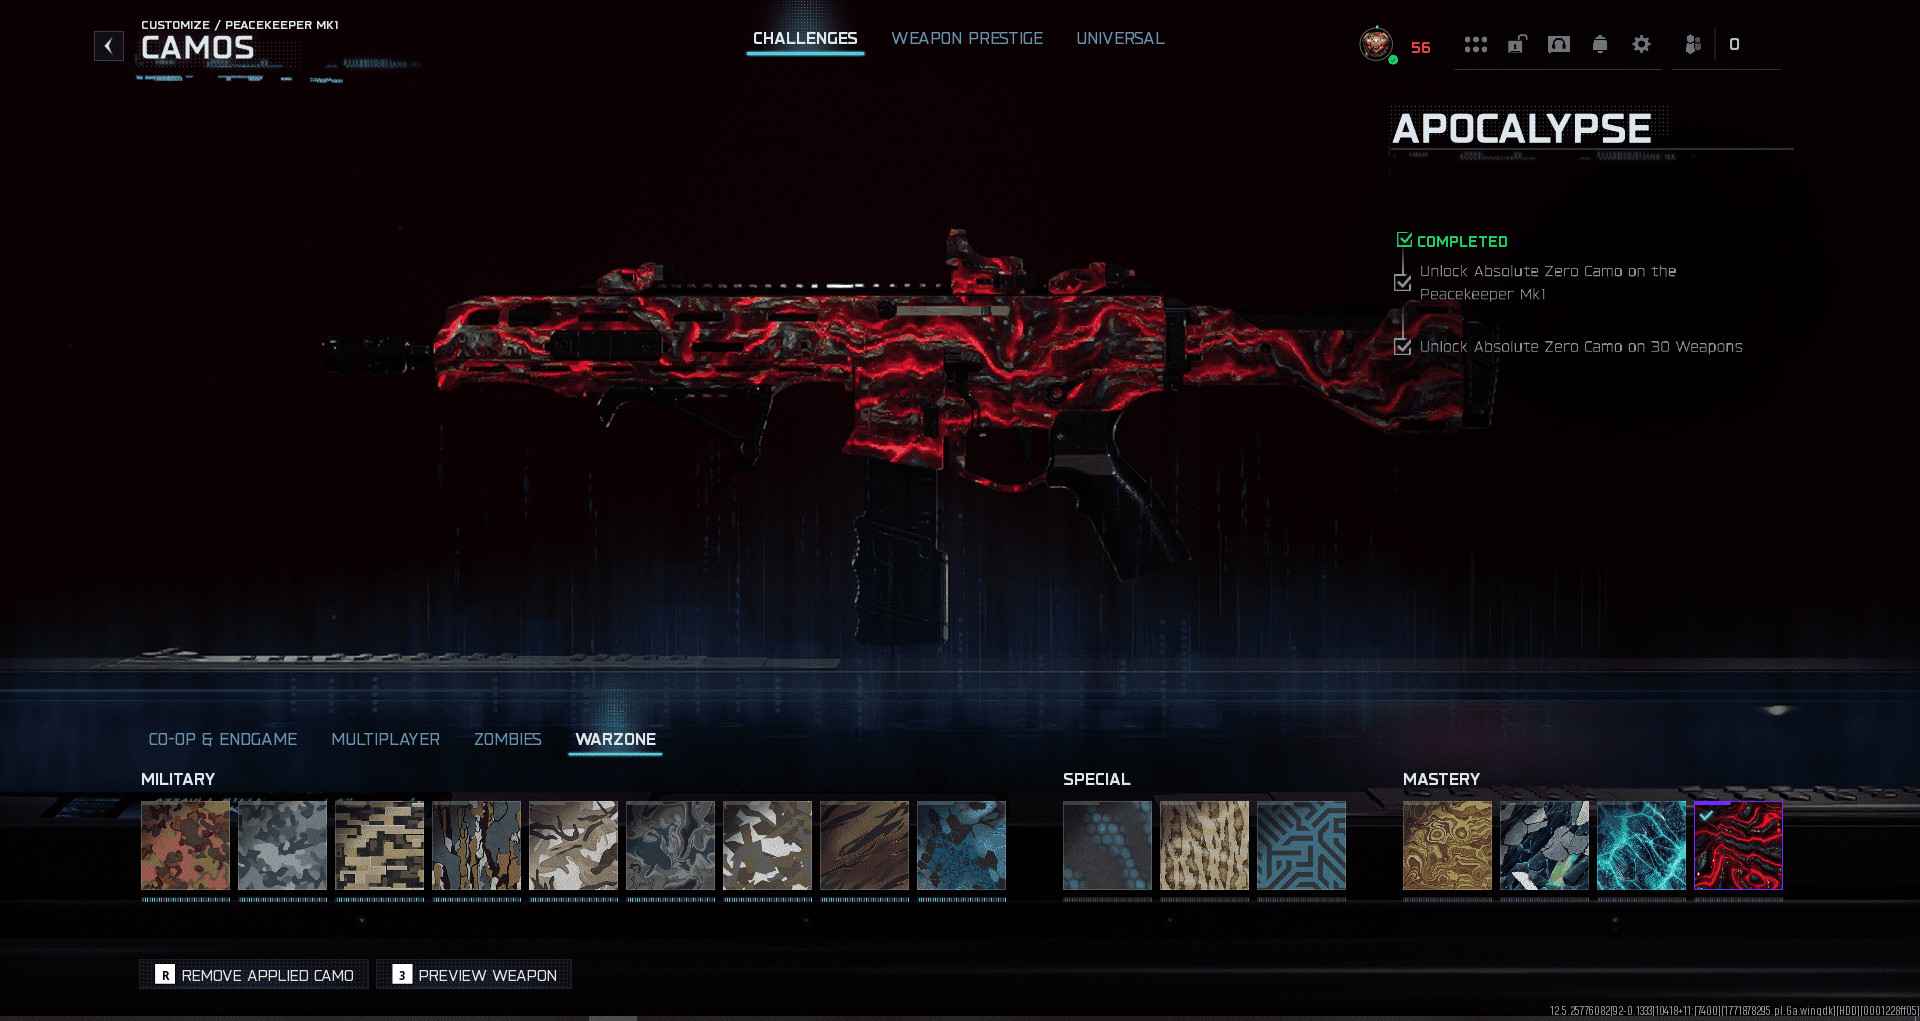1920x1021 pixels.
Task: Select the tan leopard print Special camo
Action: (x=1204, y=846)
